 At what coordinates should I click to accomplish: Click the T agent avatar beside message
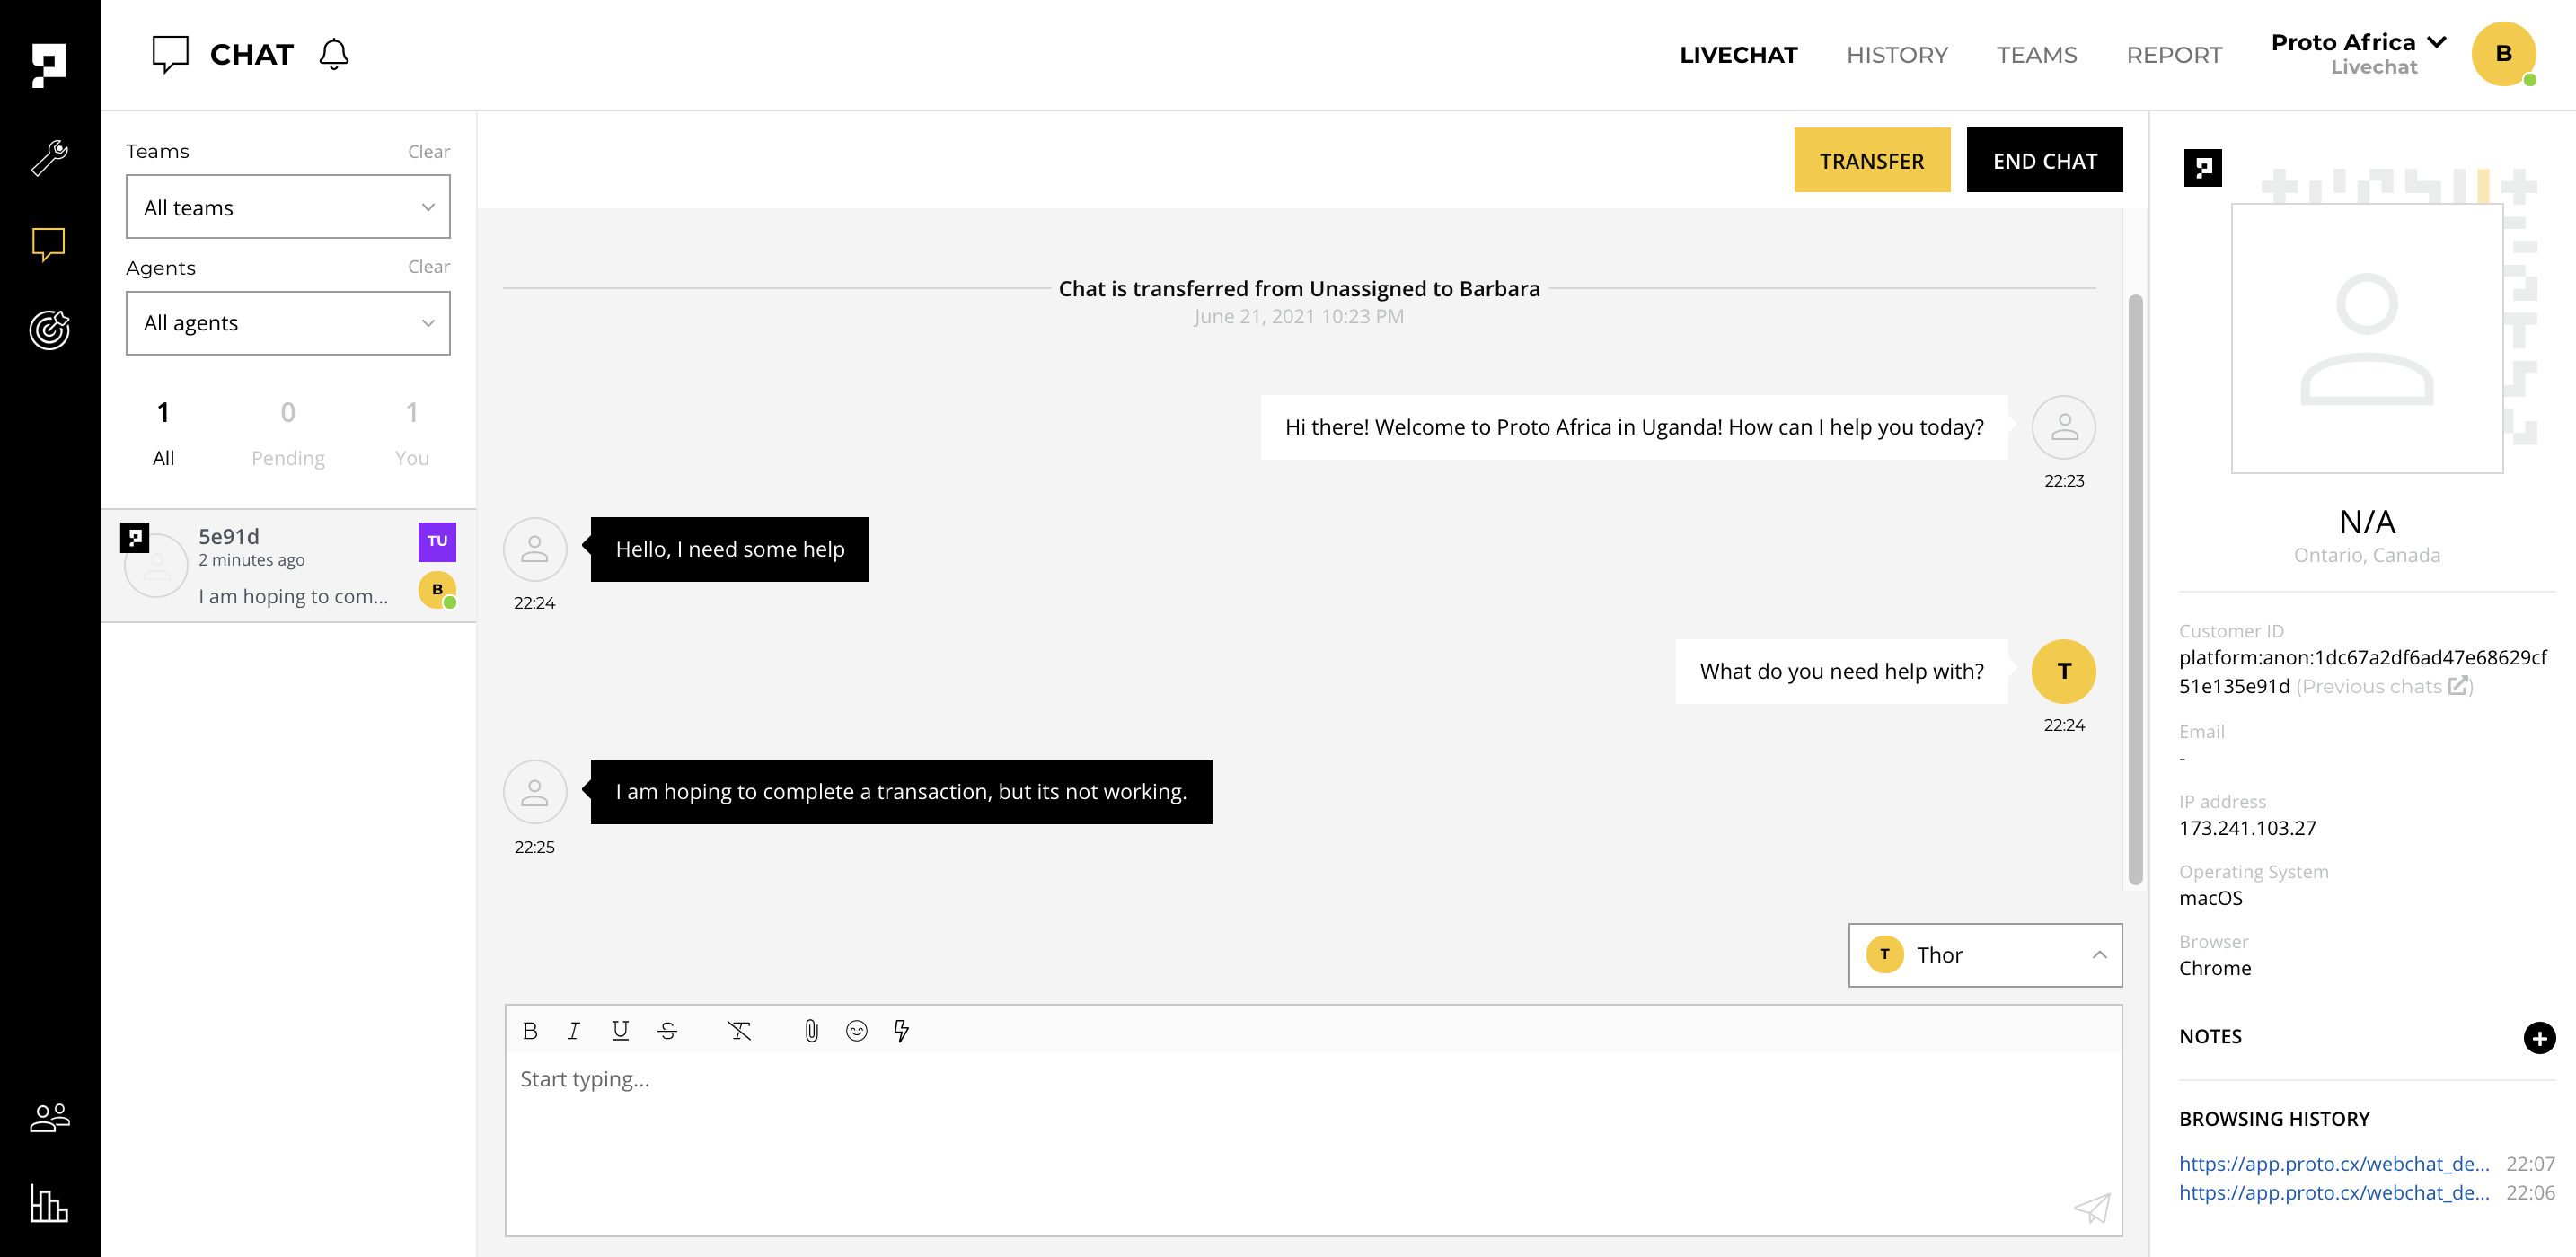tap(2063, 671)
